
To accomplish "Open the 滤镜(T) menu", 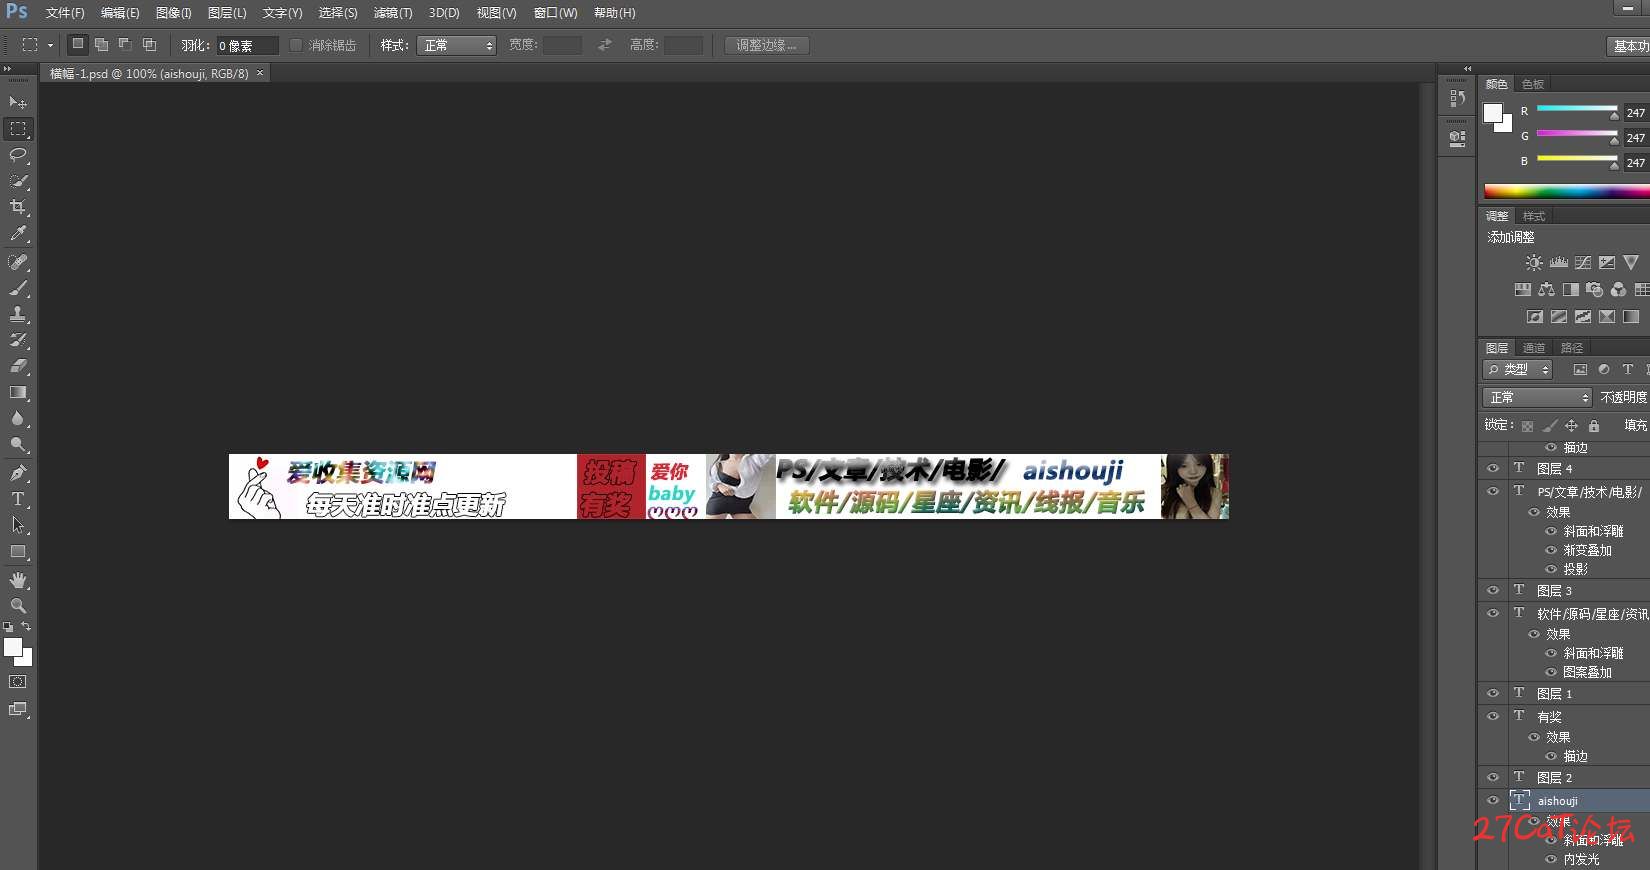I will tap(393, 13).
